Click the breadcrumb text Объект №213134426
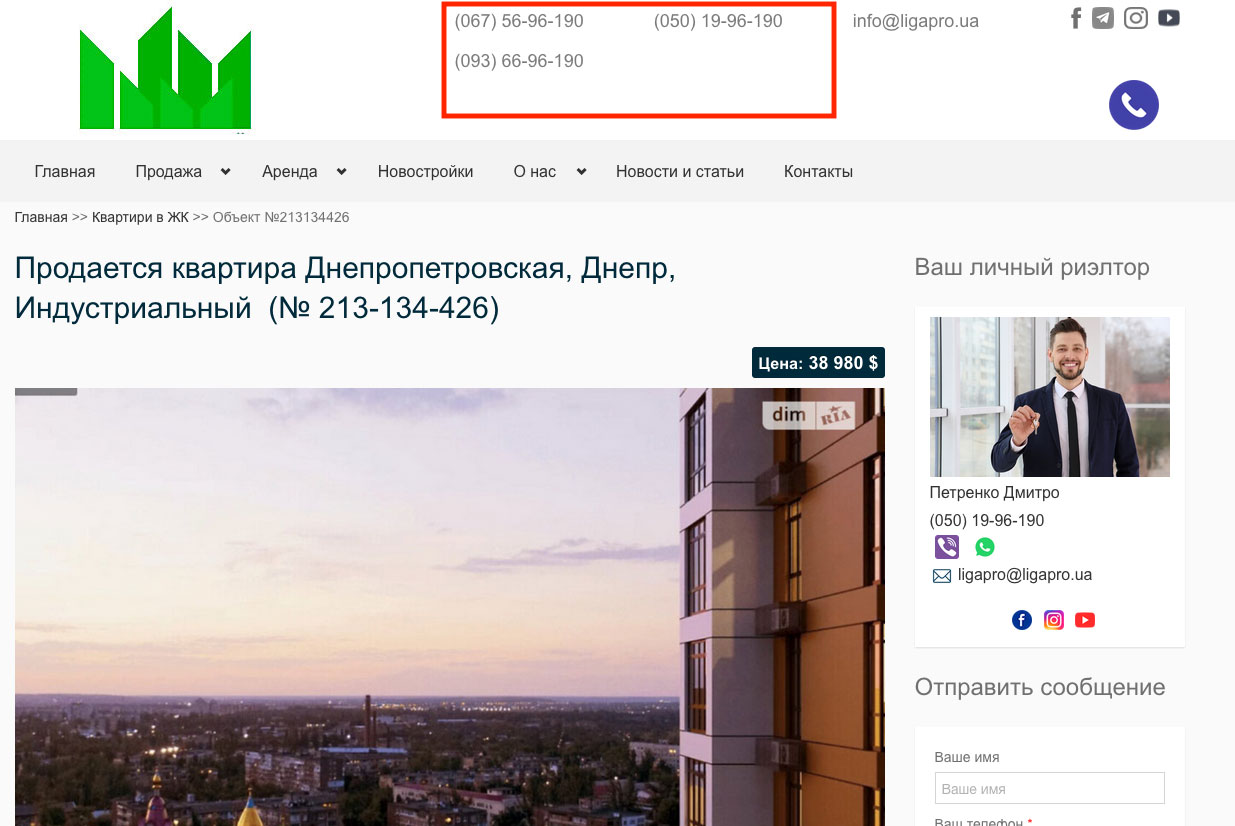The height and width of the screenshot is (826, 1235). coord(281,217)
